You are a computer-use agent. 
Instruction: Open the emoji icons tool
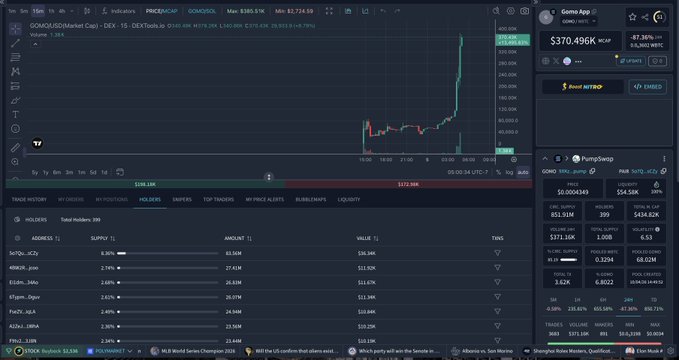tap(16, 129)
